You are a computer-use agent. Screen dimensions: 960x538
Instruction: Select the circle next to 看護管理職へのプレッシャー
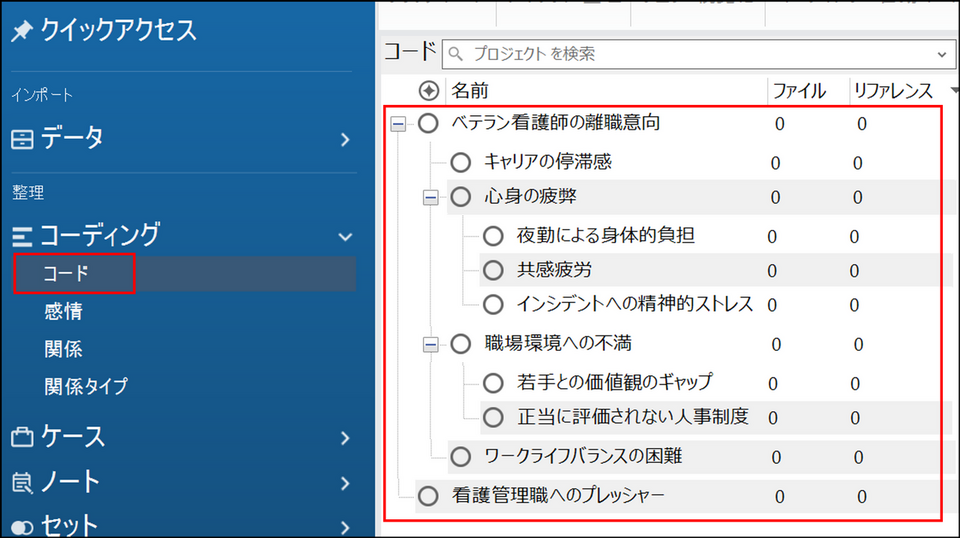[x=428, y=496]
